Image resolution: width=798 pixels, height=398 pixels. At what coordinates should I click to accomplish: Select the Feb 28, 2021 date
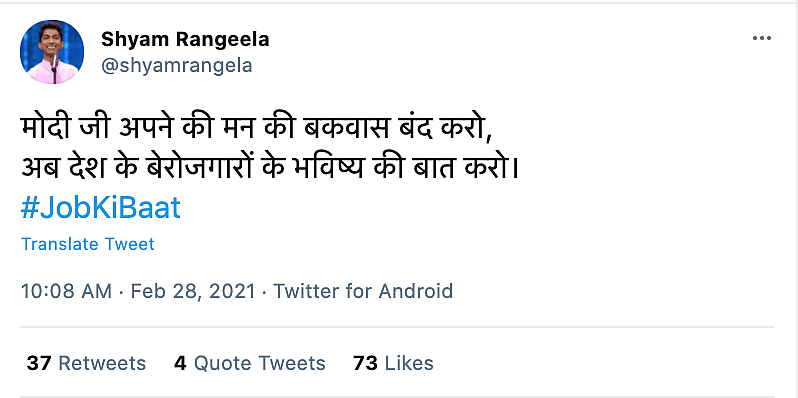pyautogui.click(x=193, y=292)
